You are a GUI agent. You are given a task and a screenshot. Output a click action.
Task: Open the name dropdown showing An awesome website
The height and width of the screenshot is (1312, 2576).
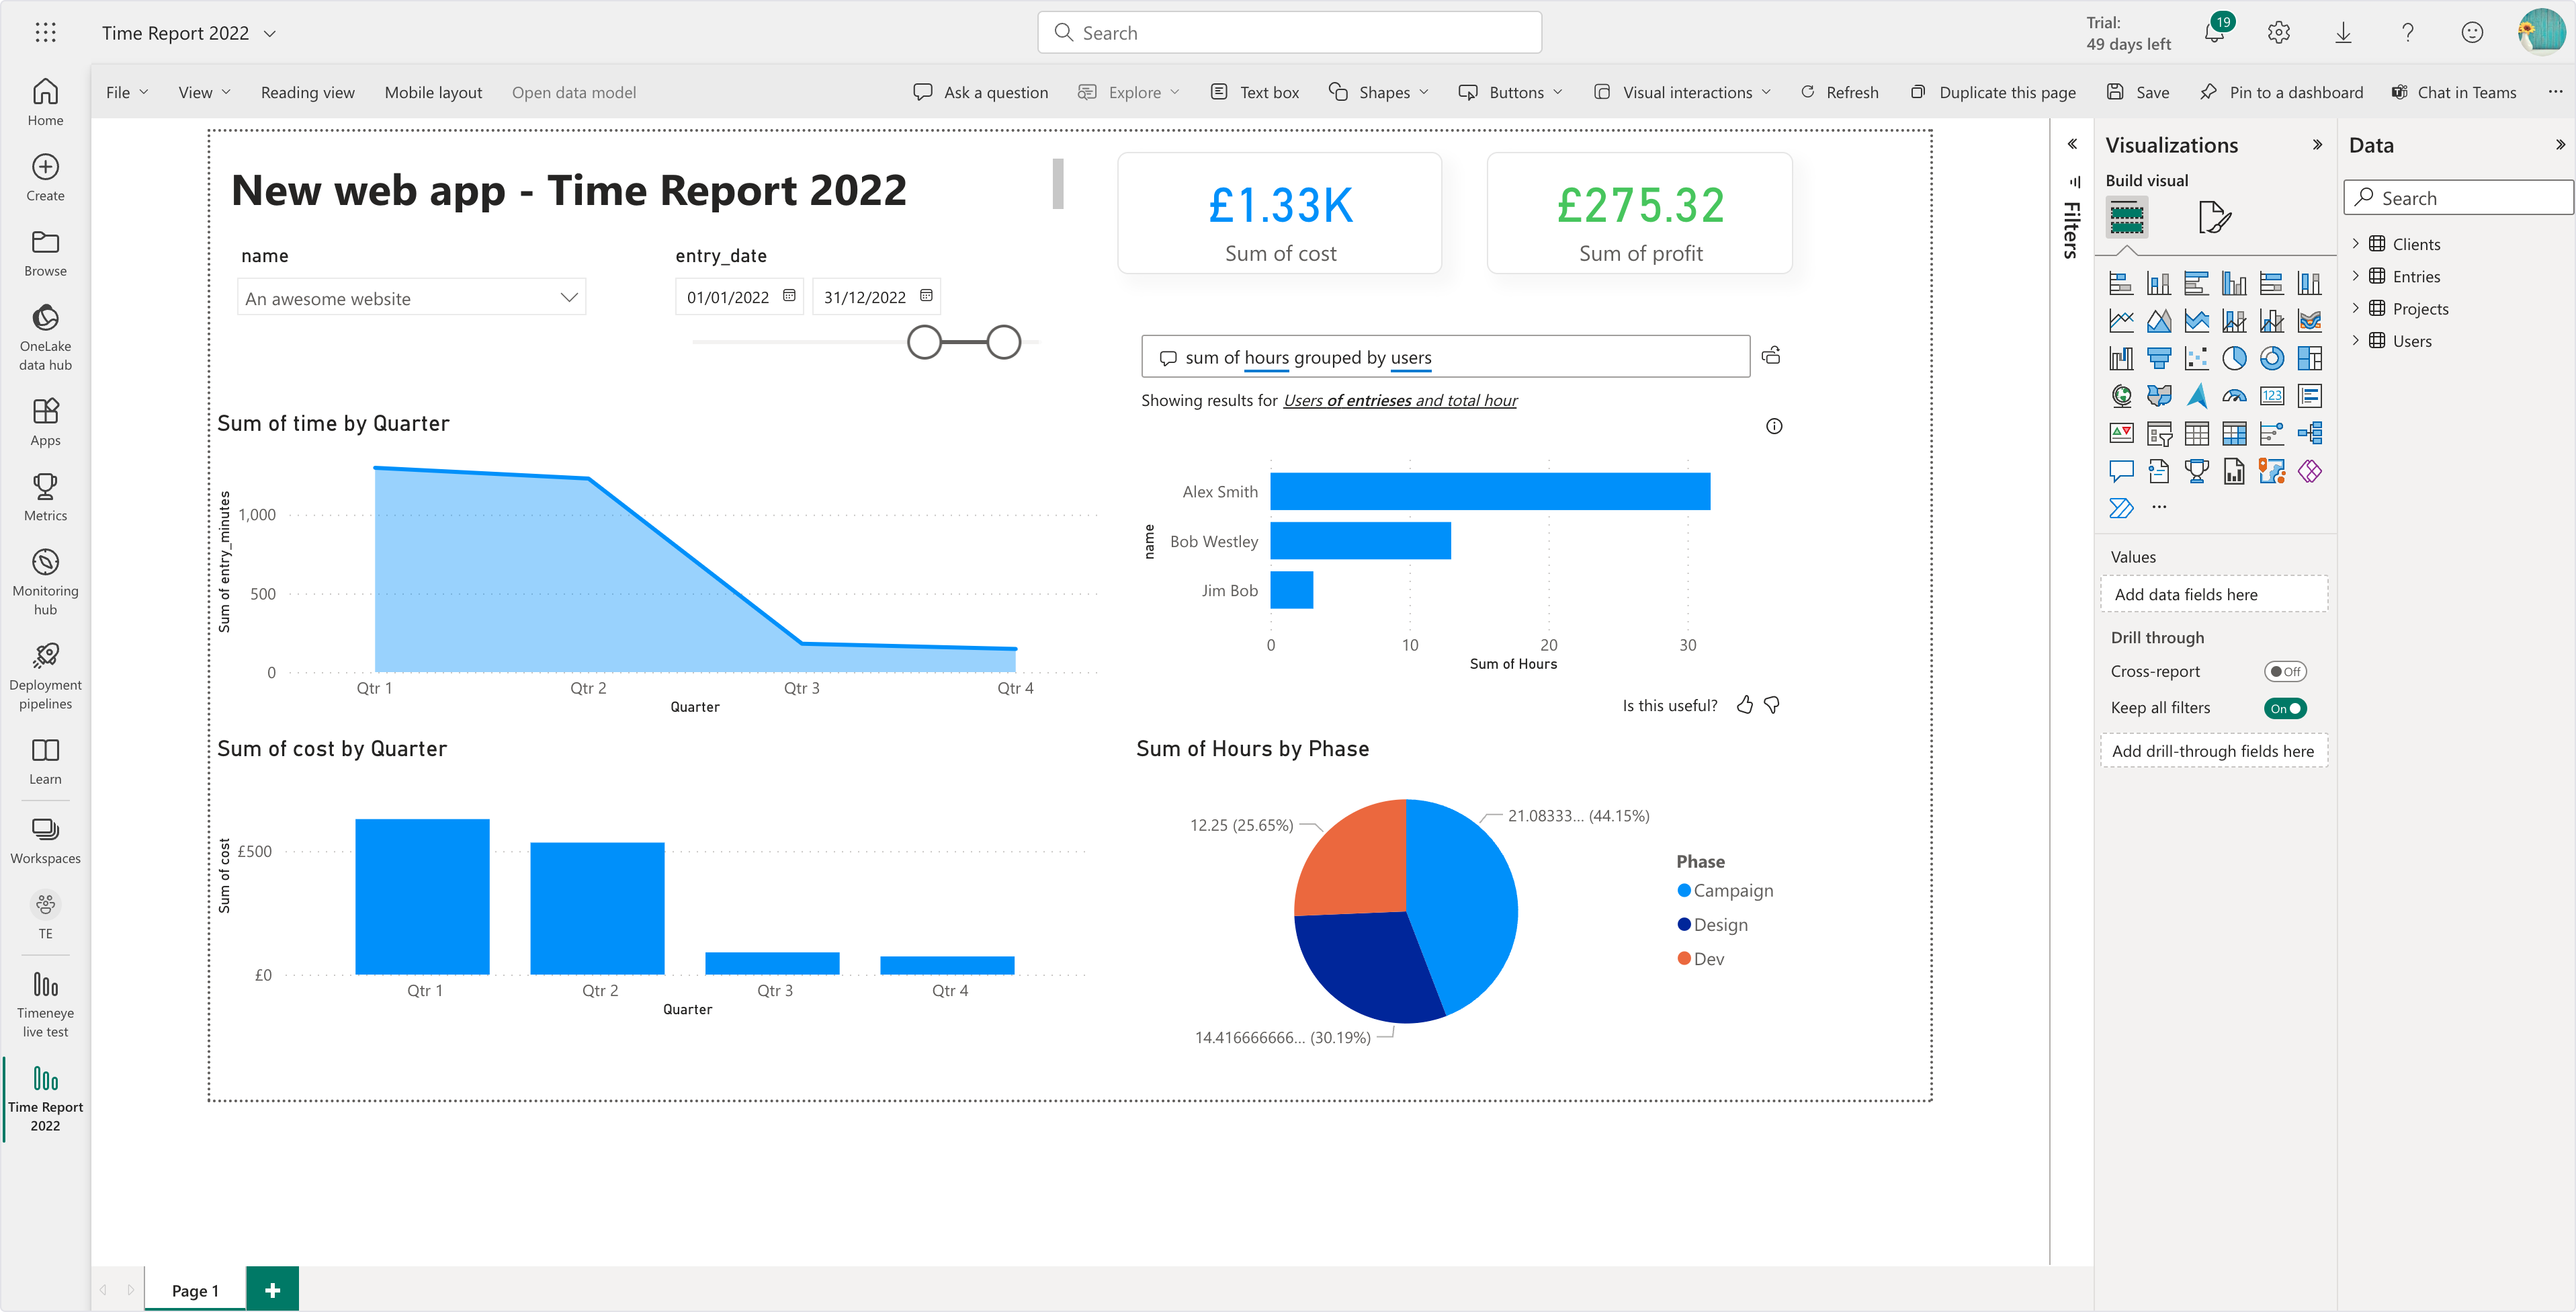568,297
